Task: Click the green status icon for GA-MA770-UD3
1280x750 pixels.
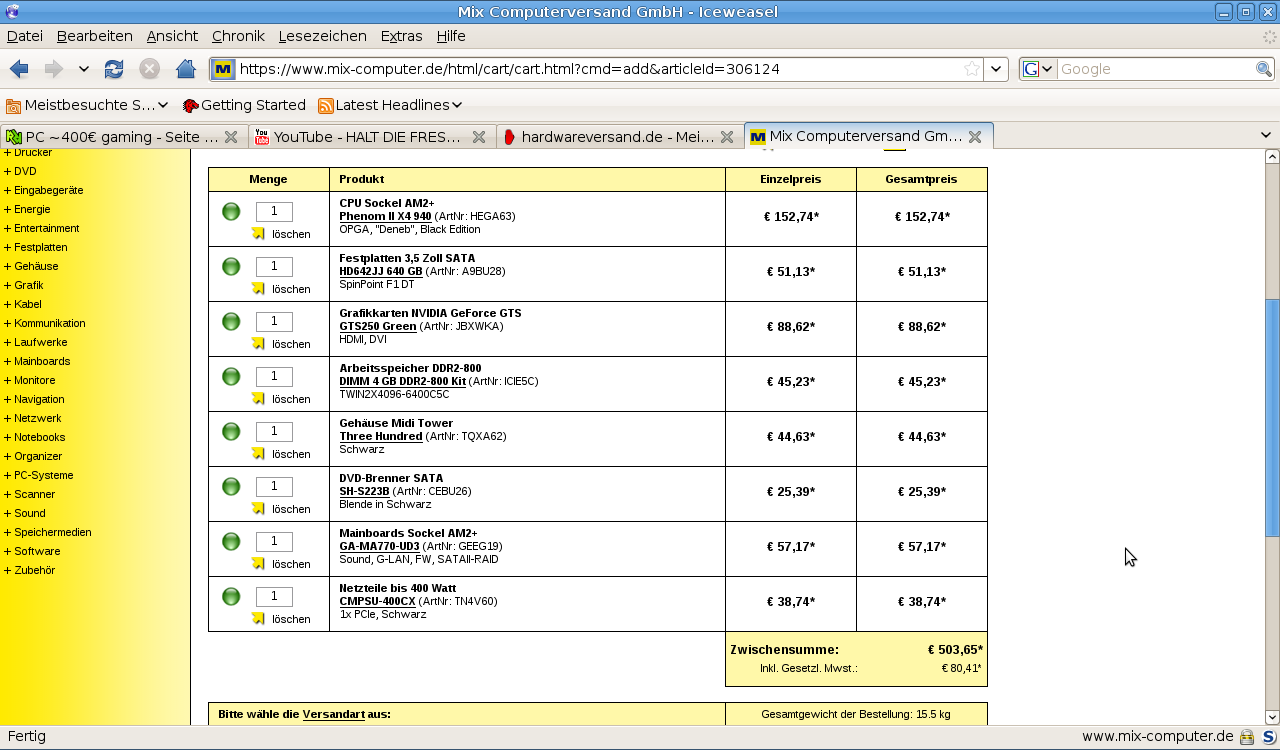Action: tap(231, 541)
